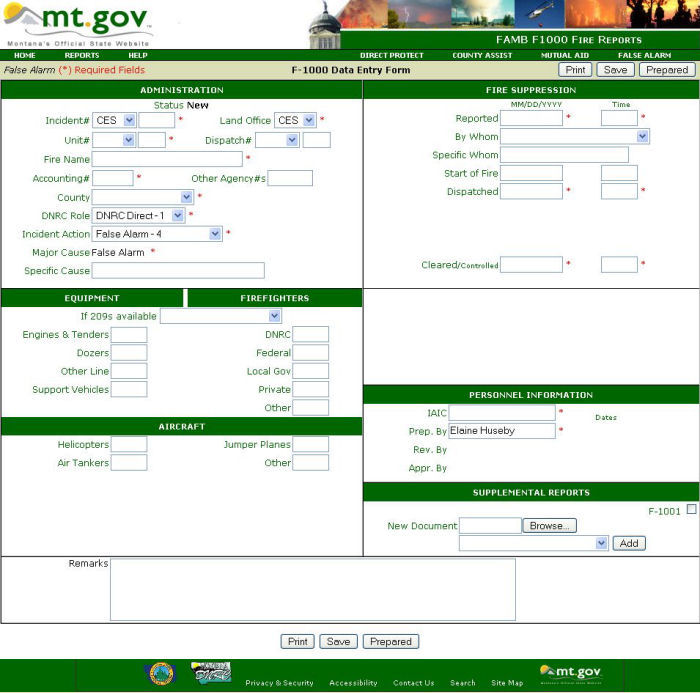700x693 pixels.
Task: Open the Help menu item
Action: [137, 55]
